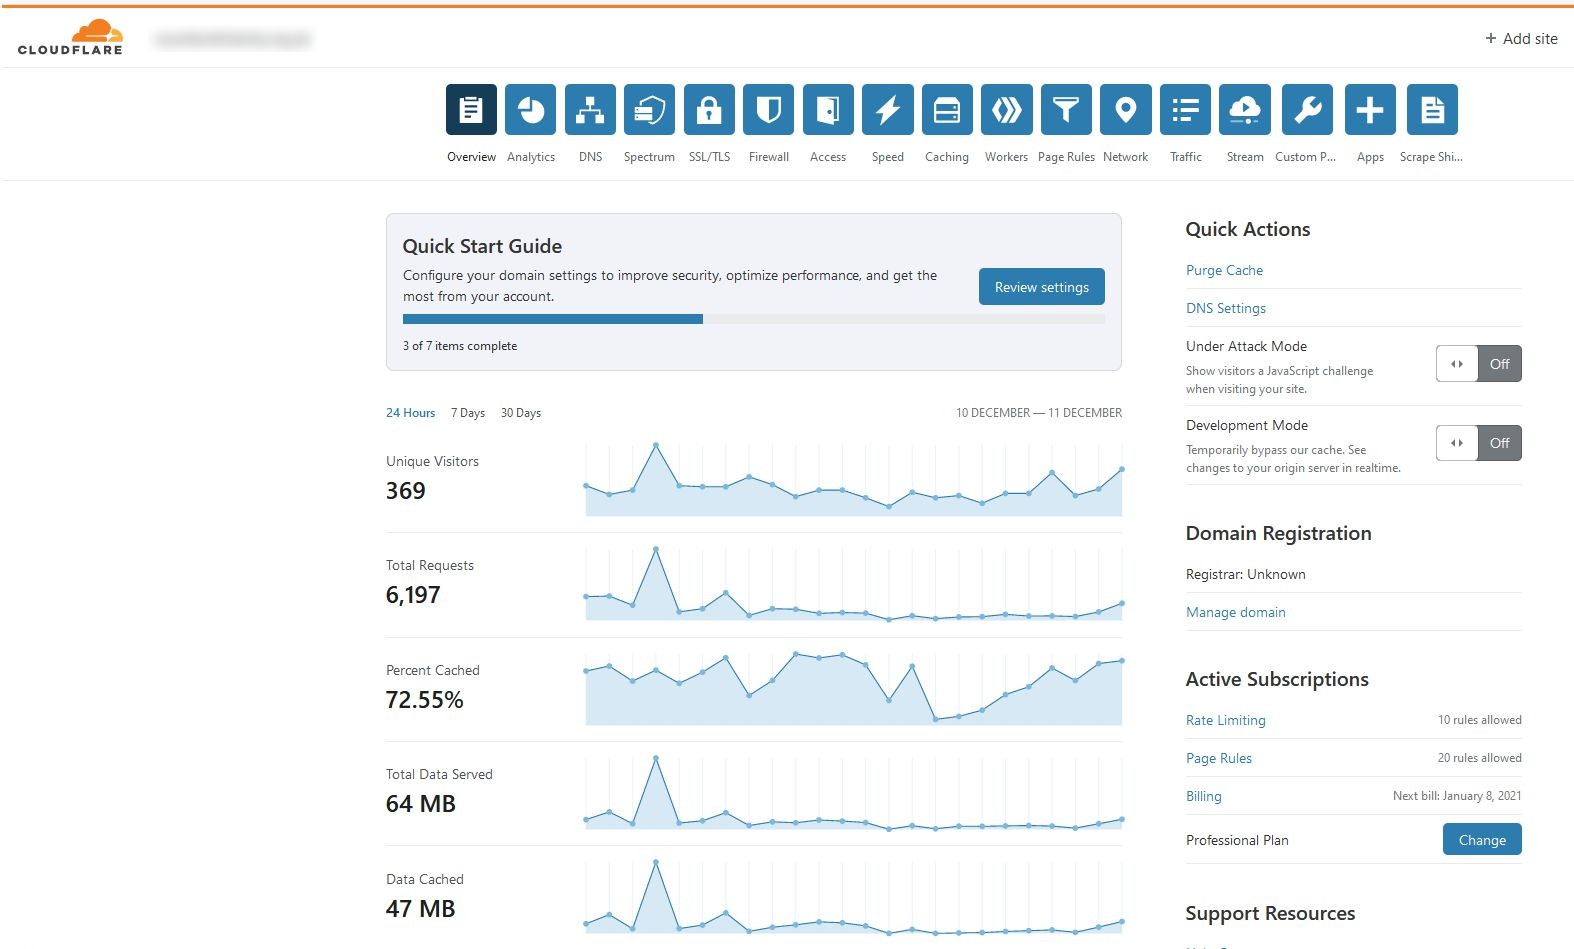Click the '64 MB' data served value
1574x949 pixels.
421,804
